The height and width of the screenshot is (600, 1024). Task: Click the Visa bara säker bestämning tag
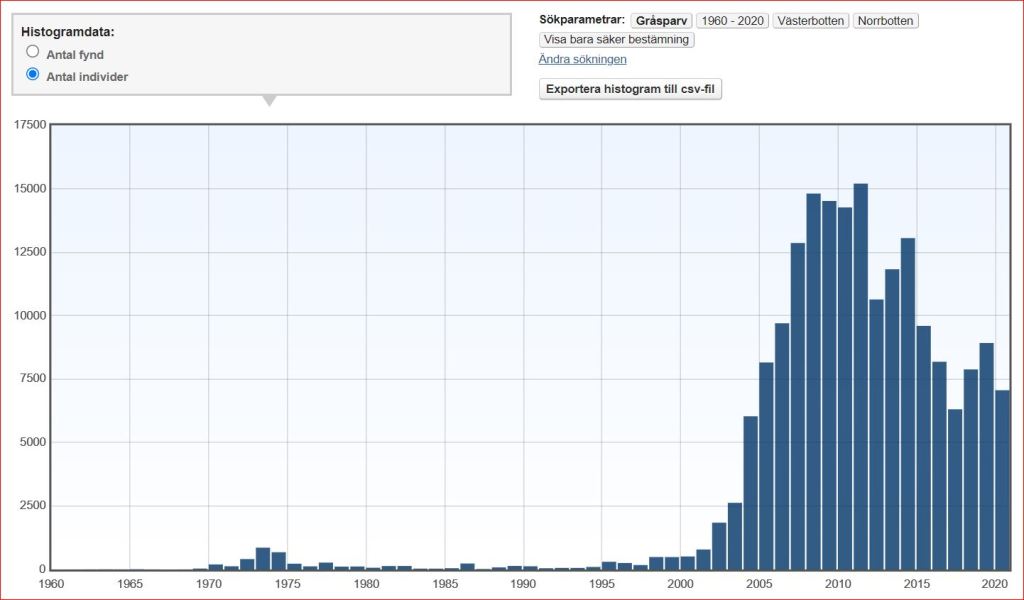pyautogui.click(x=616, y=40)
